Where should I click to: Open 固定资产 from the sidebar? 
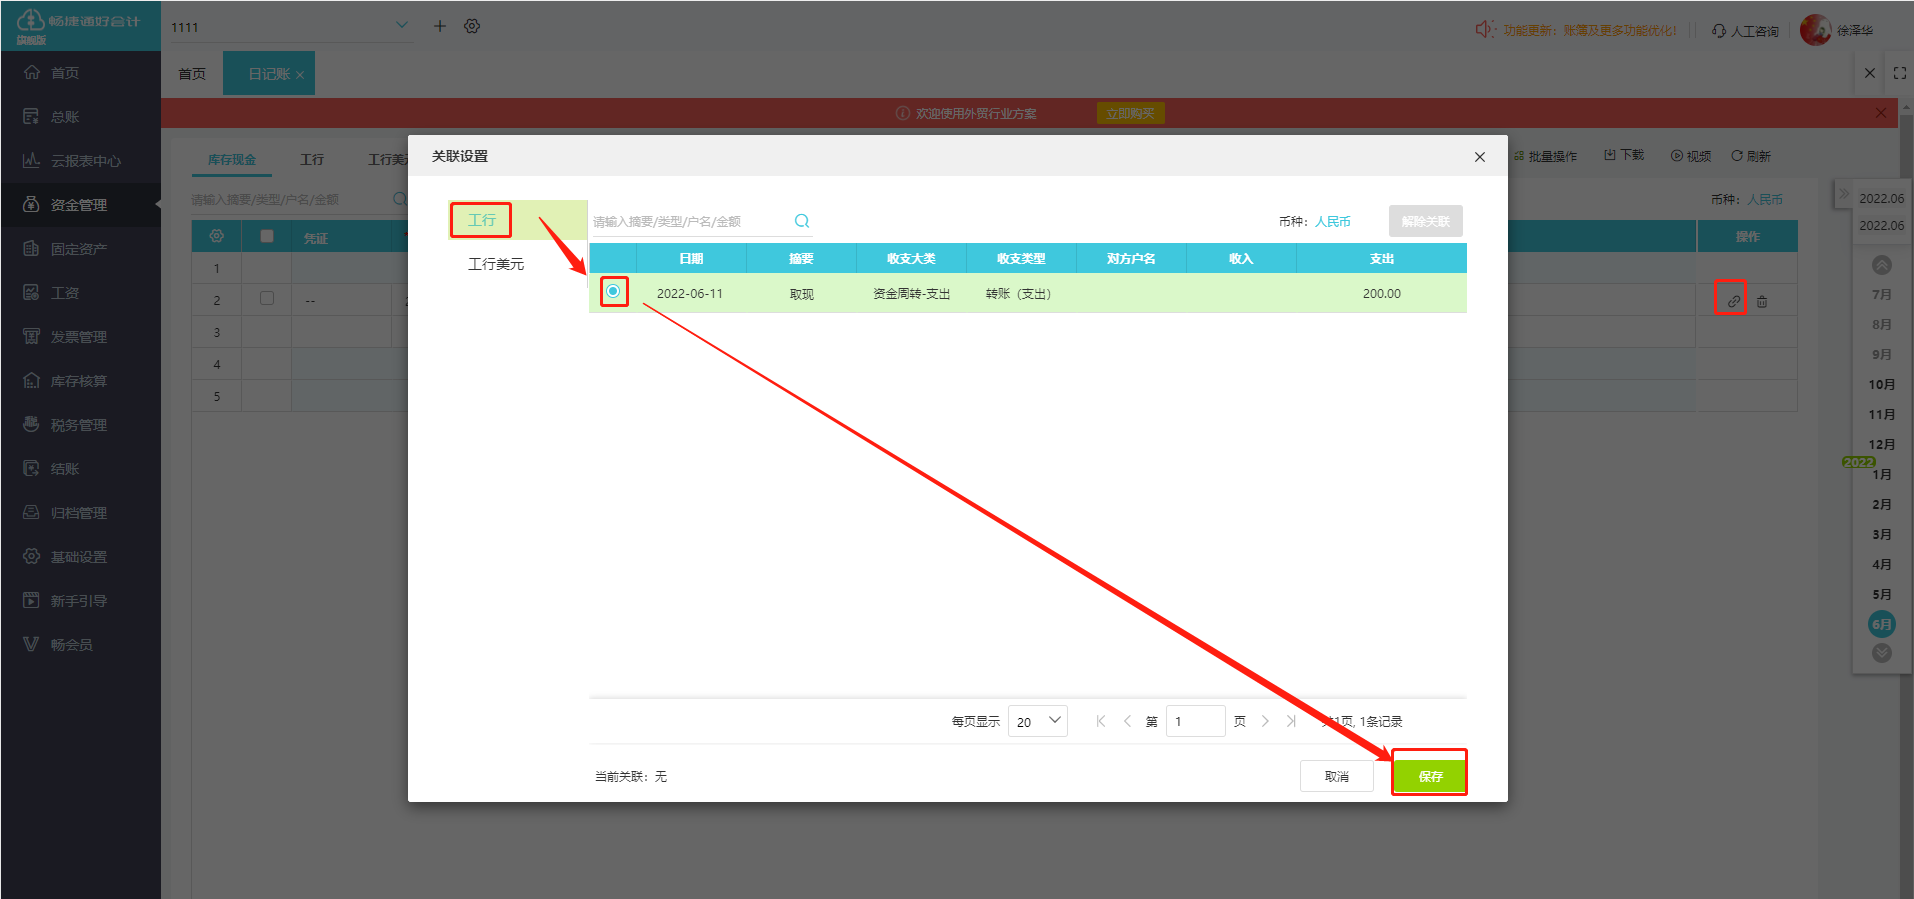tap(79, 249)
